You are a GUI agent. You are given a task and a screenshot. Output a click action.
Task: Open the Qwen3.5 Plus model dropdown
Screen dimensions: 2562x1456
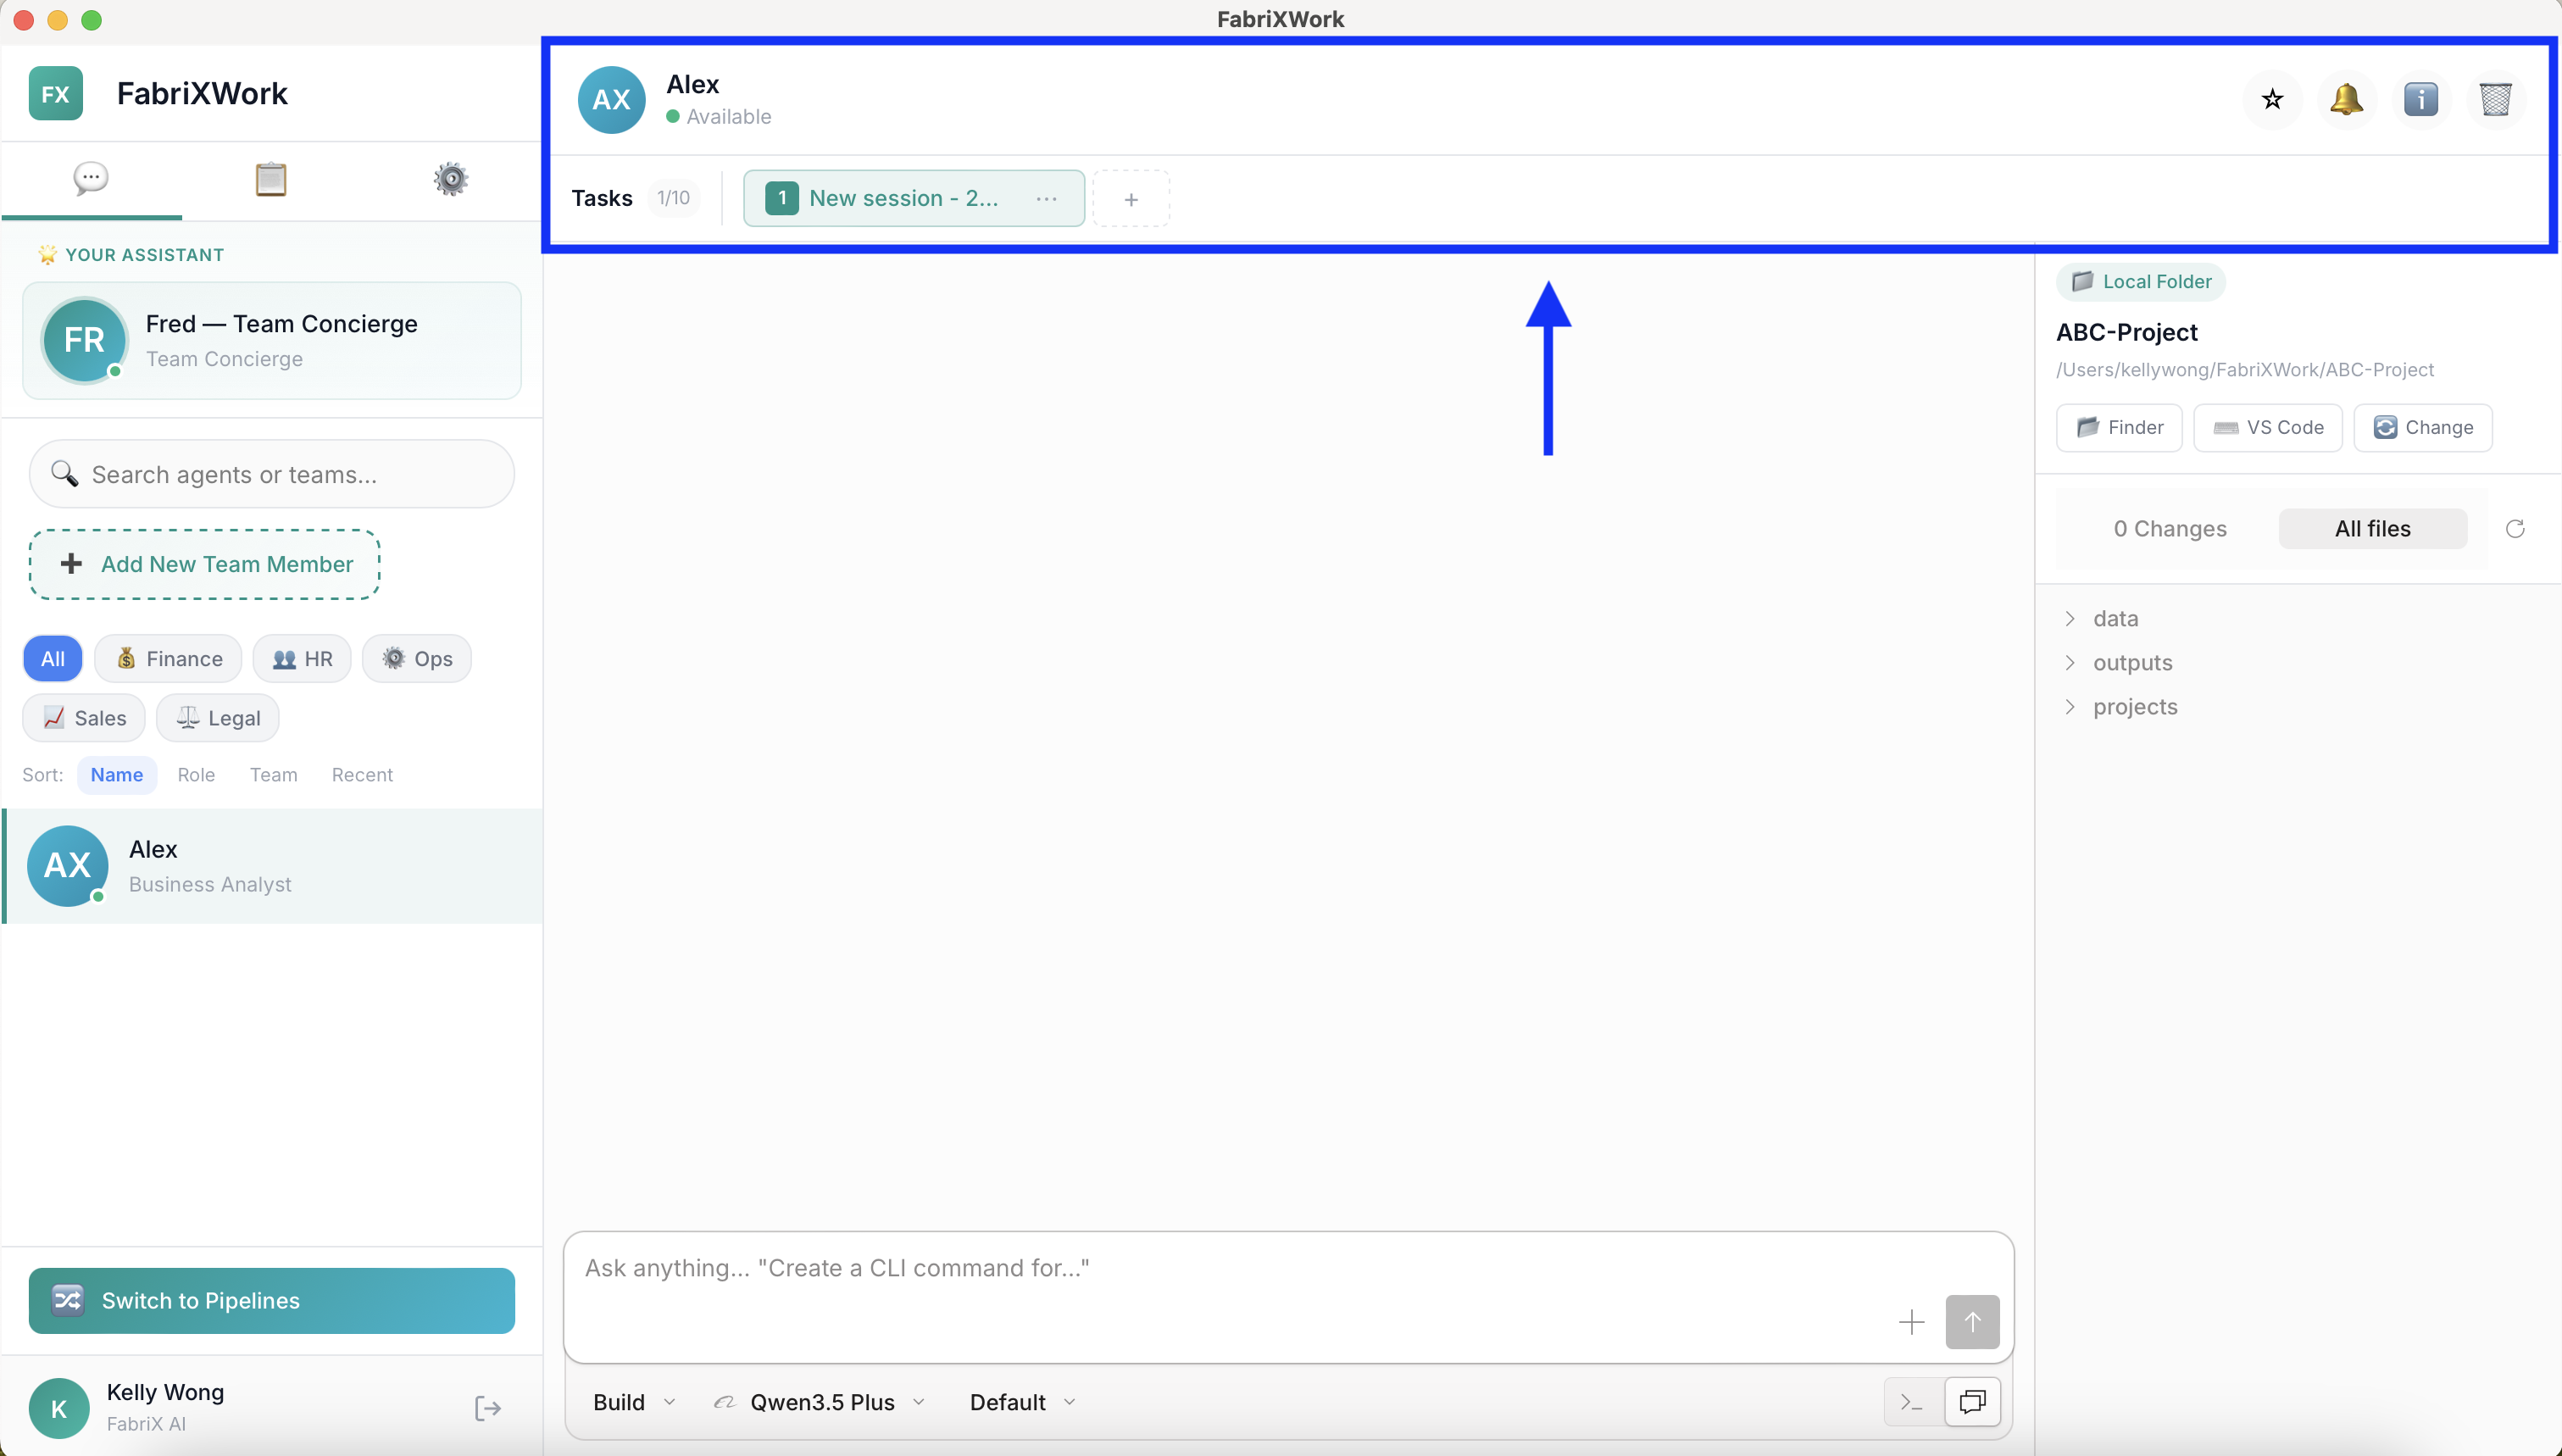(x=820, y=1402)
